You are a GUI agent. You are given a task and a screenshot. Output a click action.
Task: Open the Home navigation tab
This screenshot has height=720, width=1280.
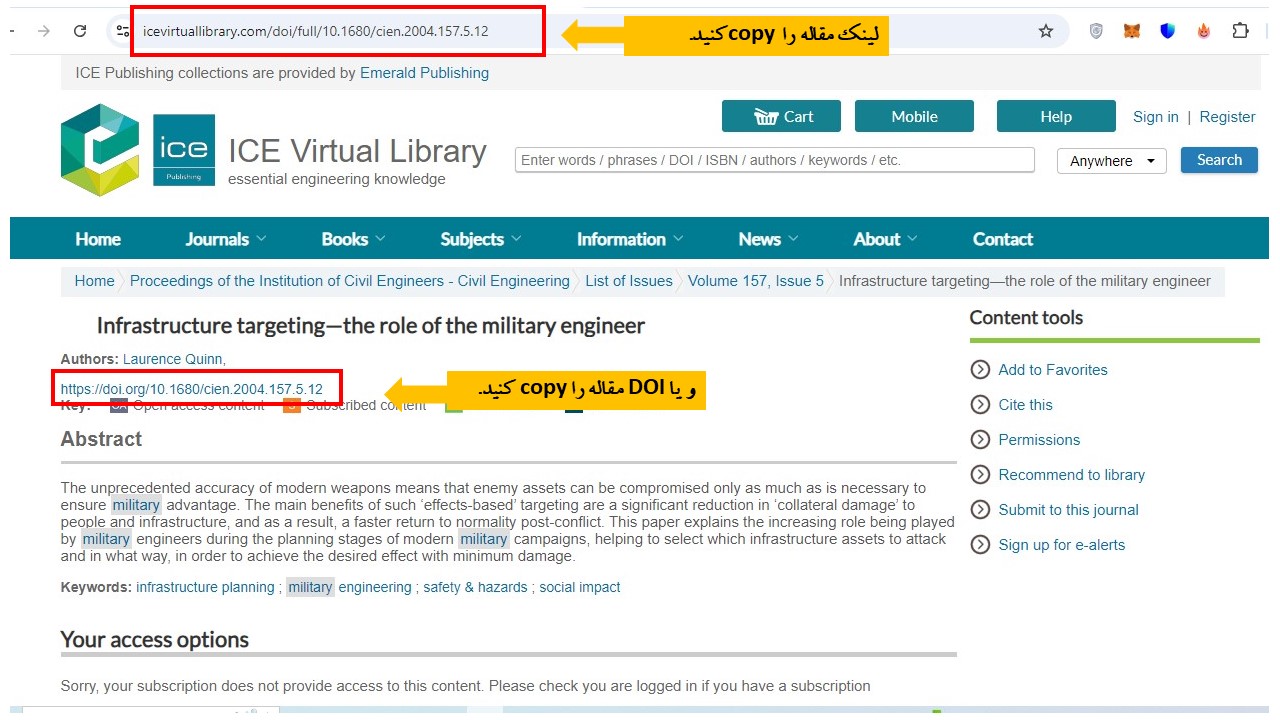(x=97, y=238)
